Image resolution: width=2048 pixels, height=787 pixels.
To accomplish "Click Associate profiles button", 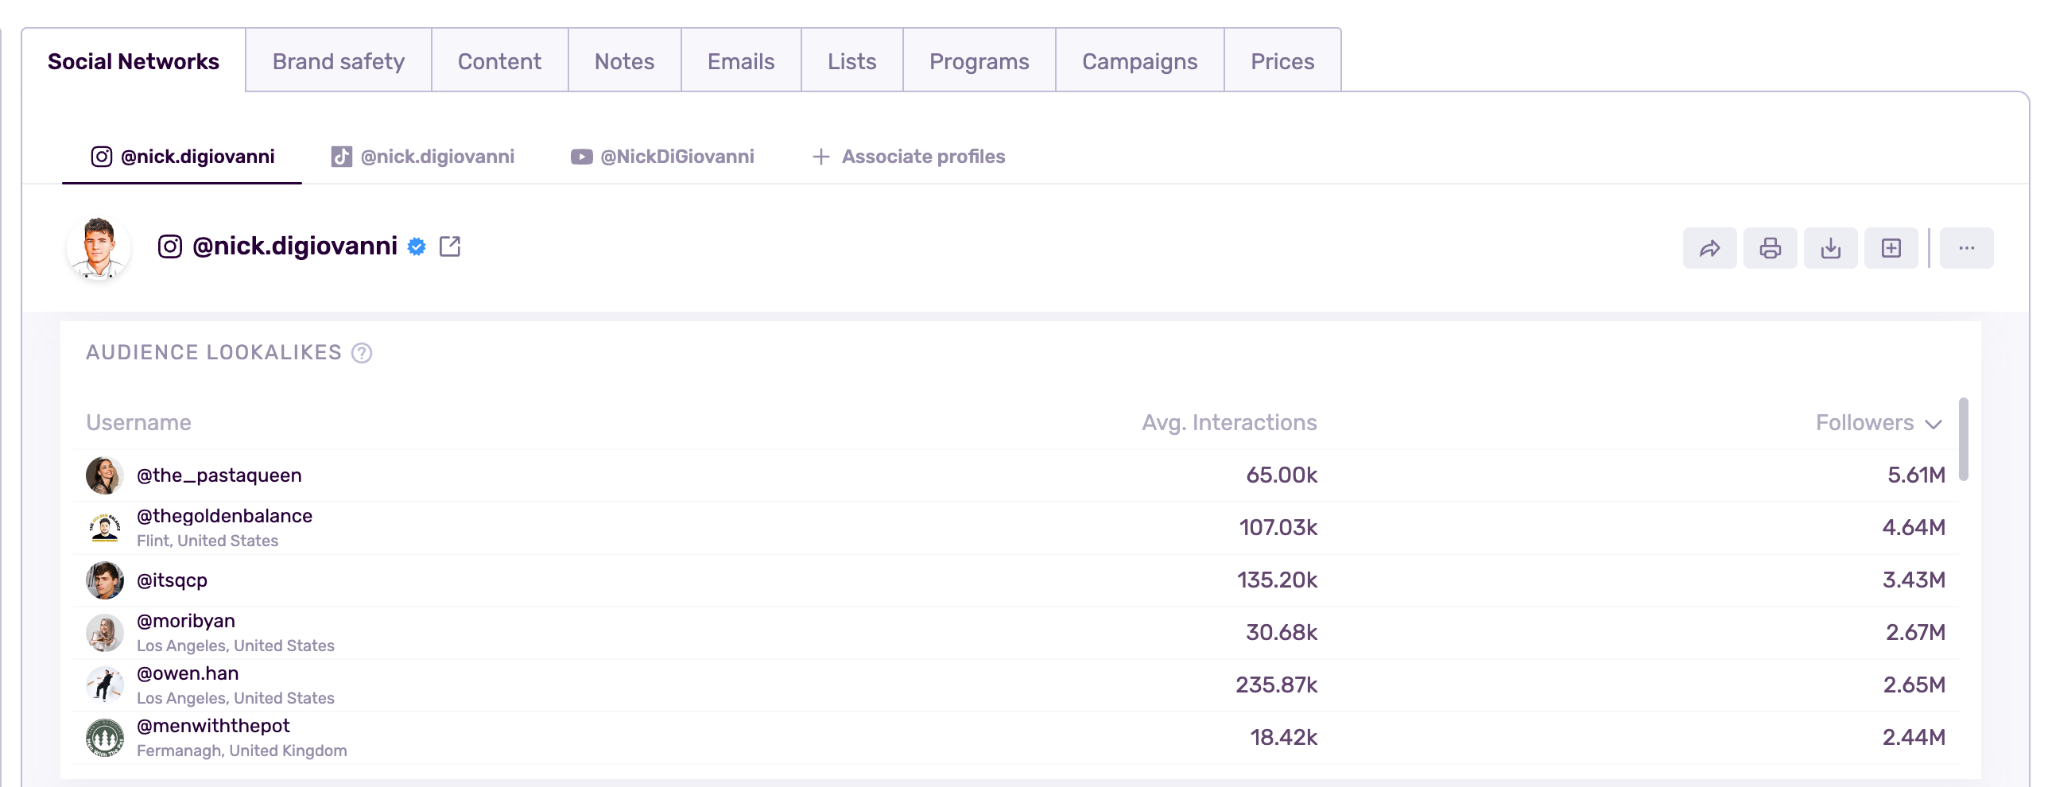I will [908, 157].
